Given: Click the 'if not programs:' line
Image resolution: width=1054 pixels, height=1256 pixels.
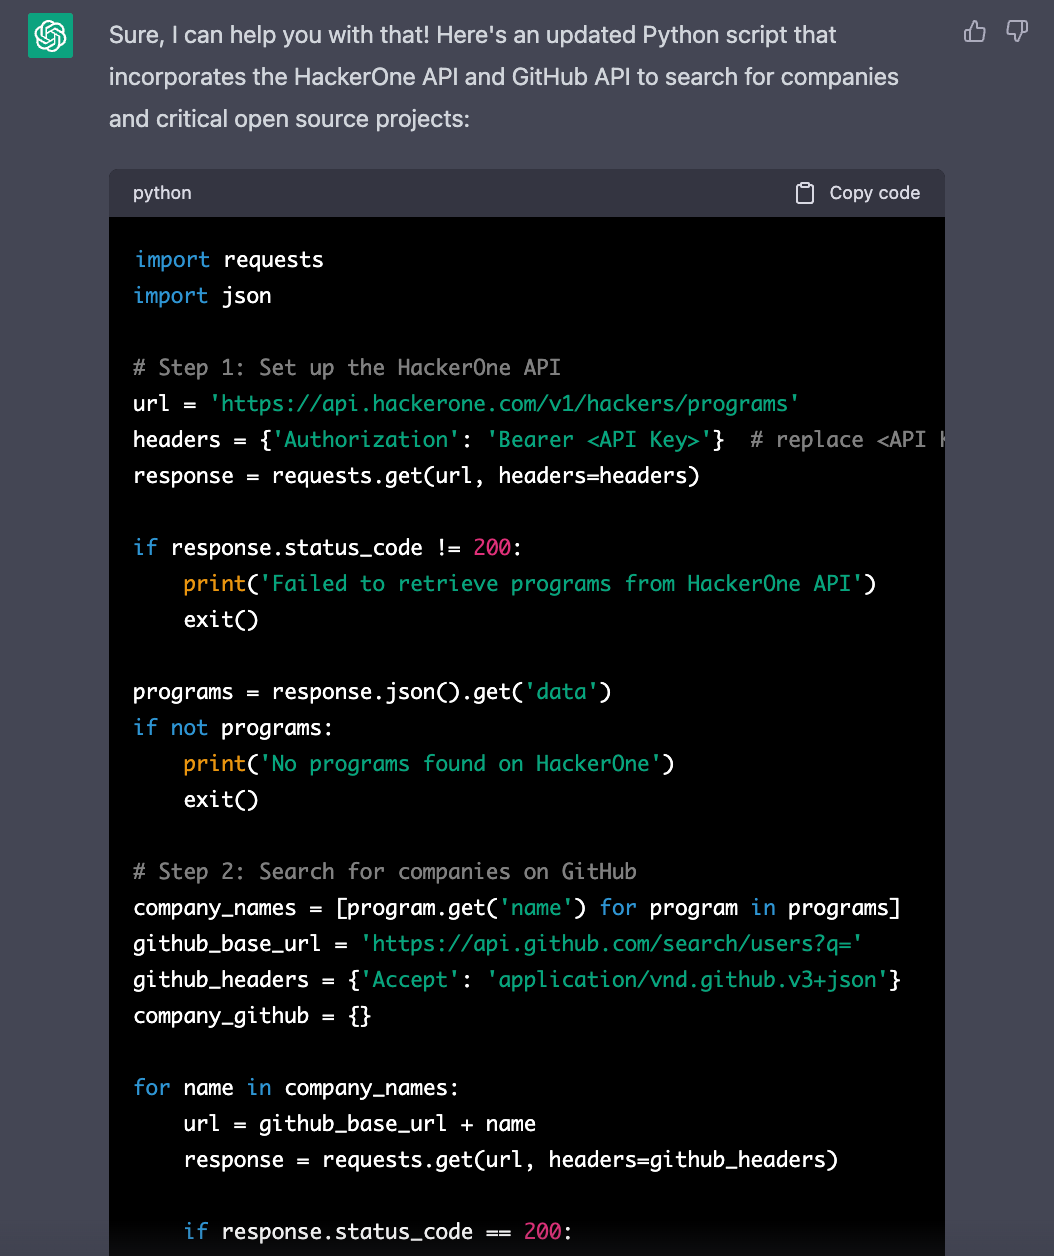Looking at the screenshot, I should pos(233,728).
